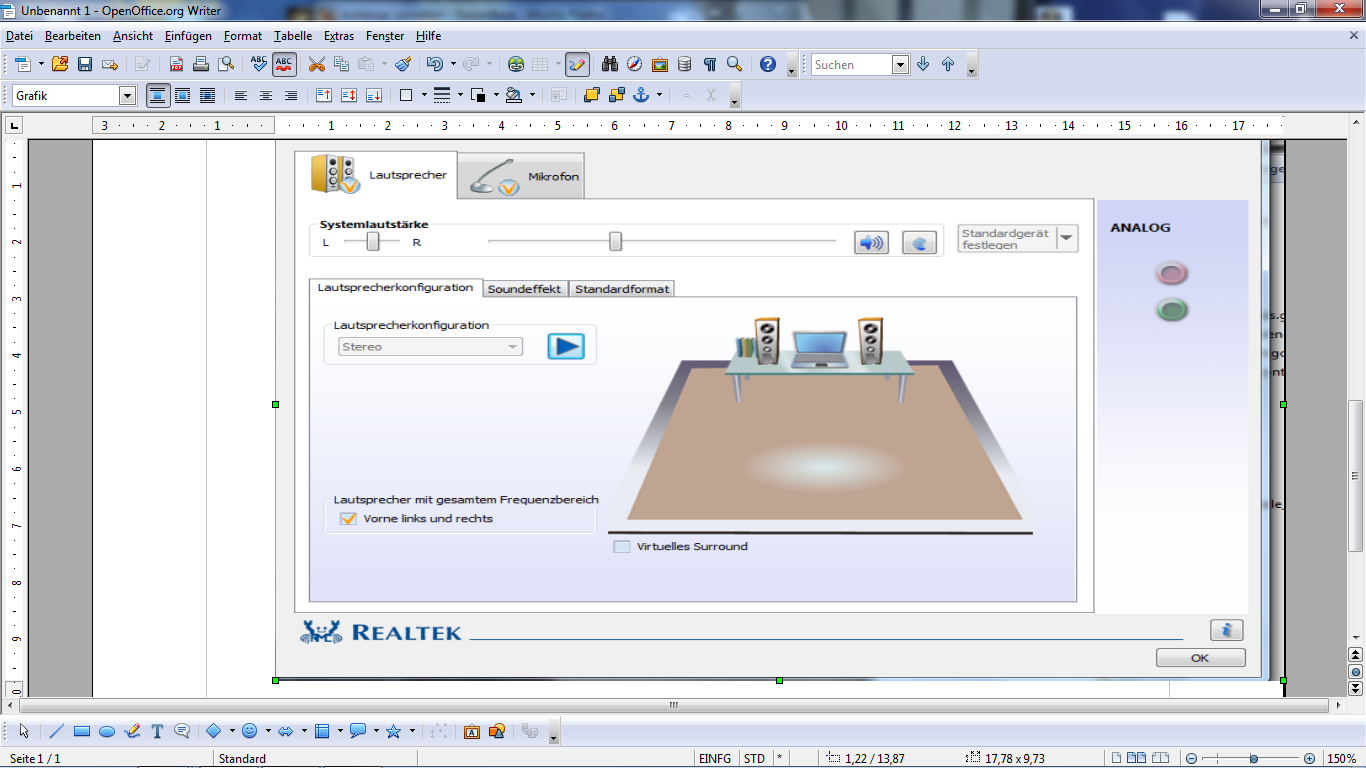Bring graphic to front

point(591,95)
